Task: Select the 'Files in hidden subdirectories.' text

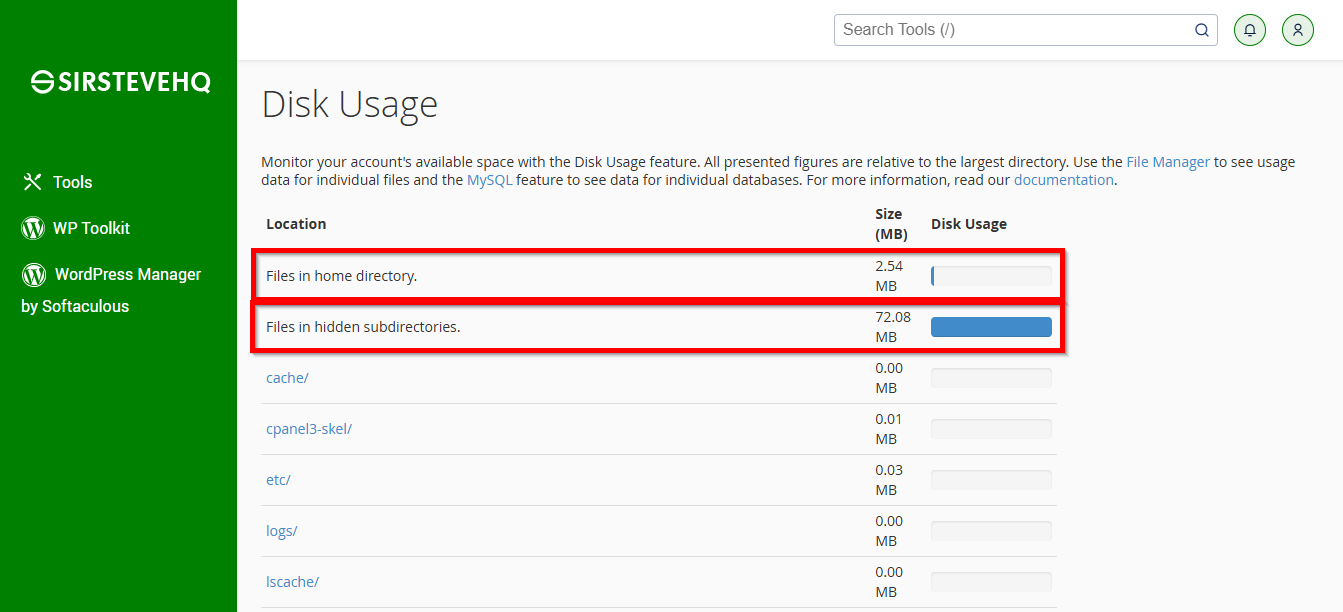Action: [363, 327]
